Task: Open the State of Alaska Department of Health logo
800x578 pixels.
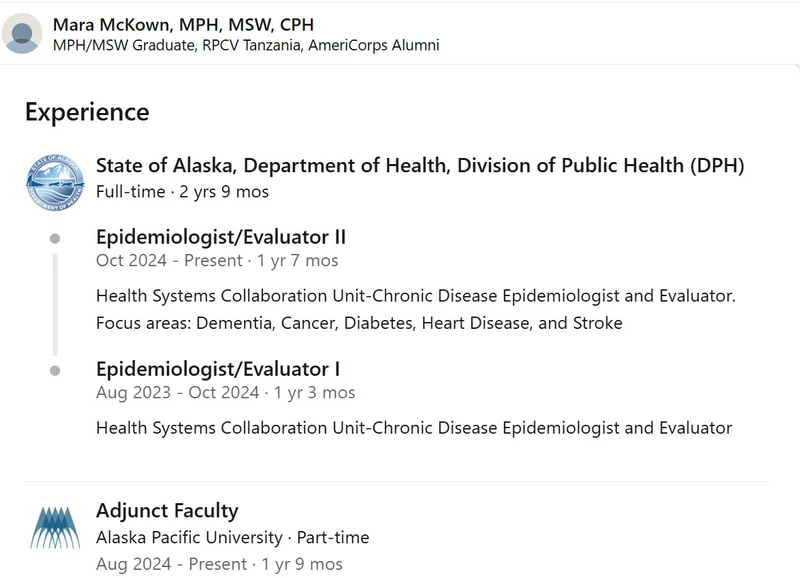Action: tap(55, 182)
